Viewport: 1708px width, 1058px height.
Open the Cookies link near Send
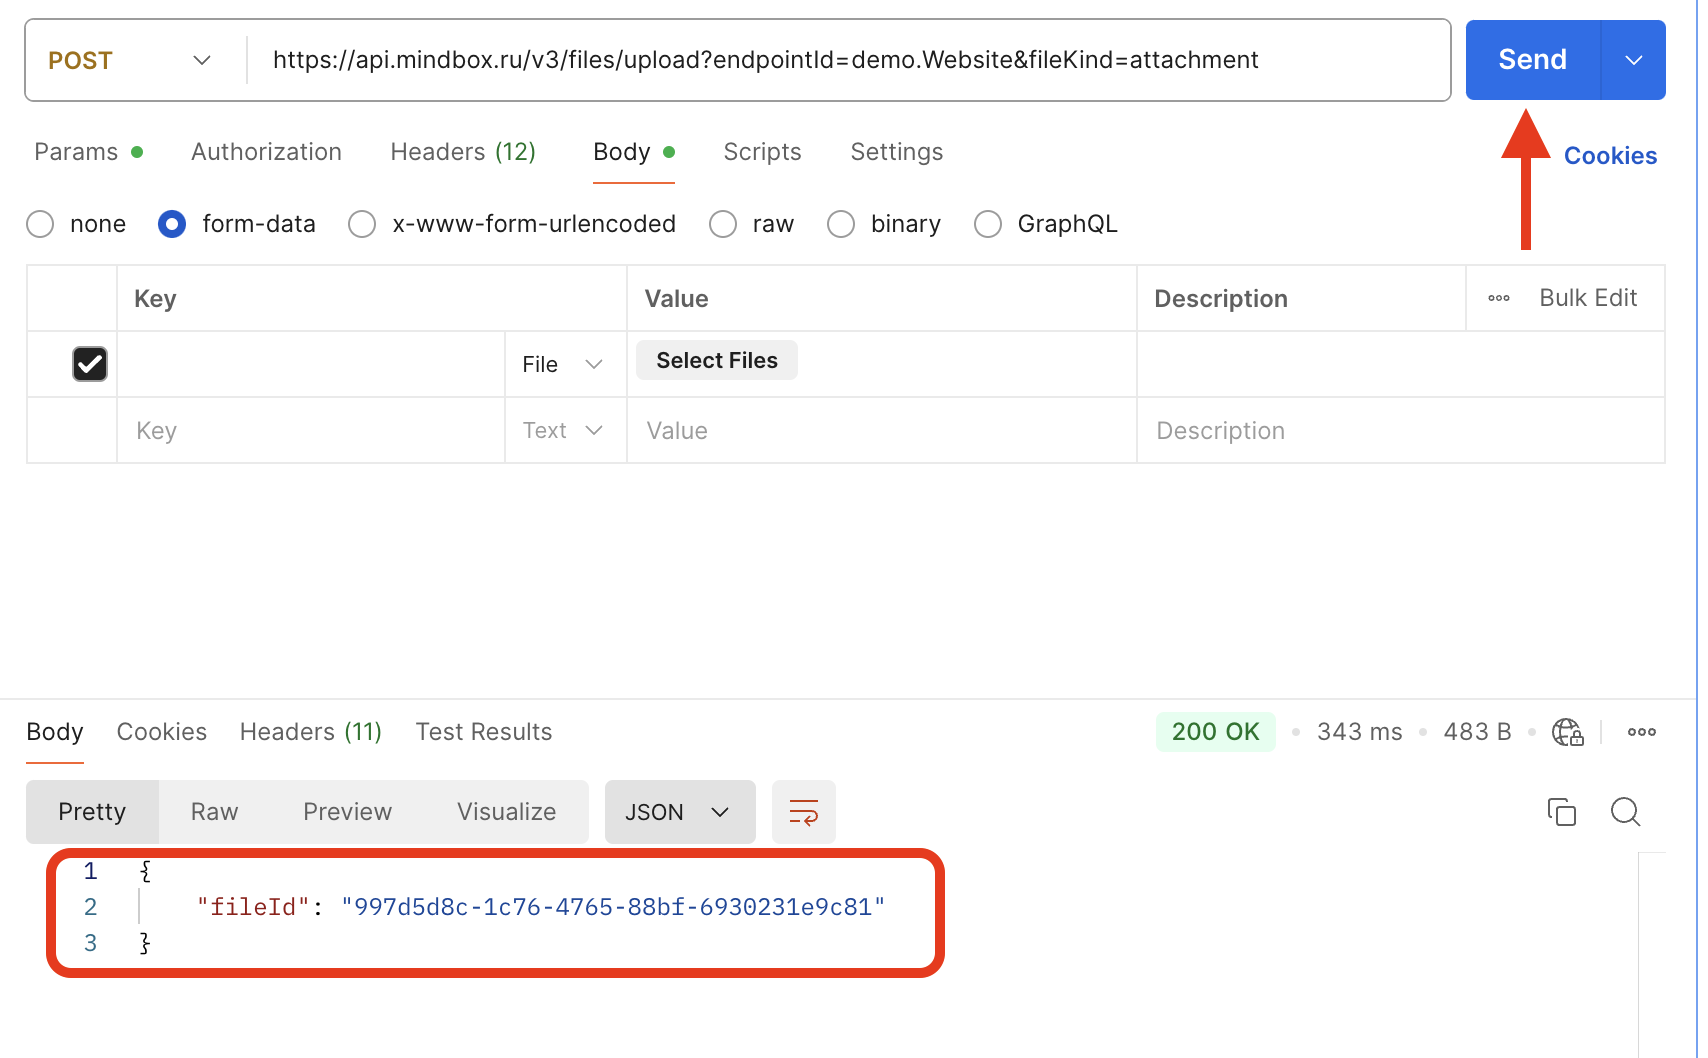click(1610, 156)
